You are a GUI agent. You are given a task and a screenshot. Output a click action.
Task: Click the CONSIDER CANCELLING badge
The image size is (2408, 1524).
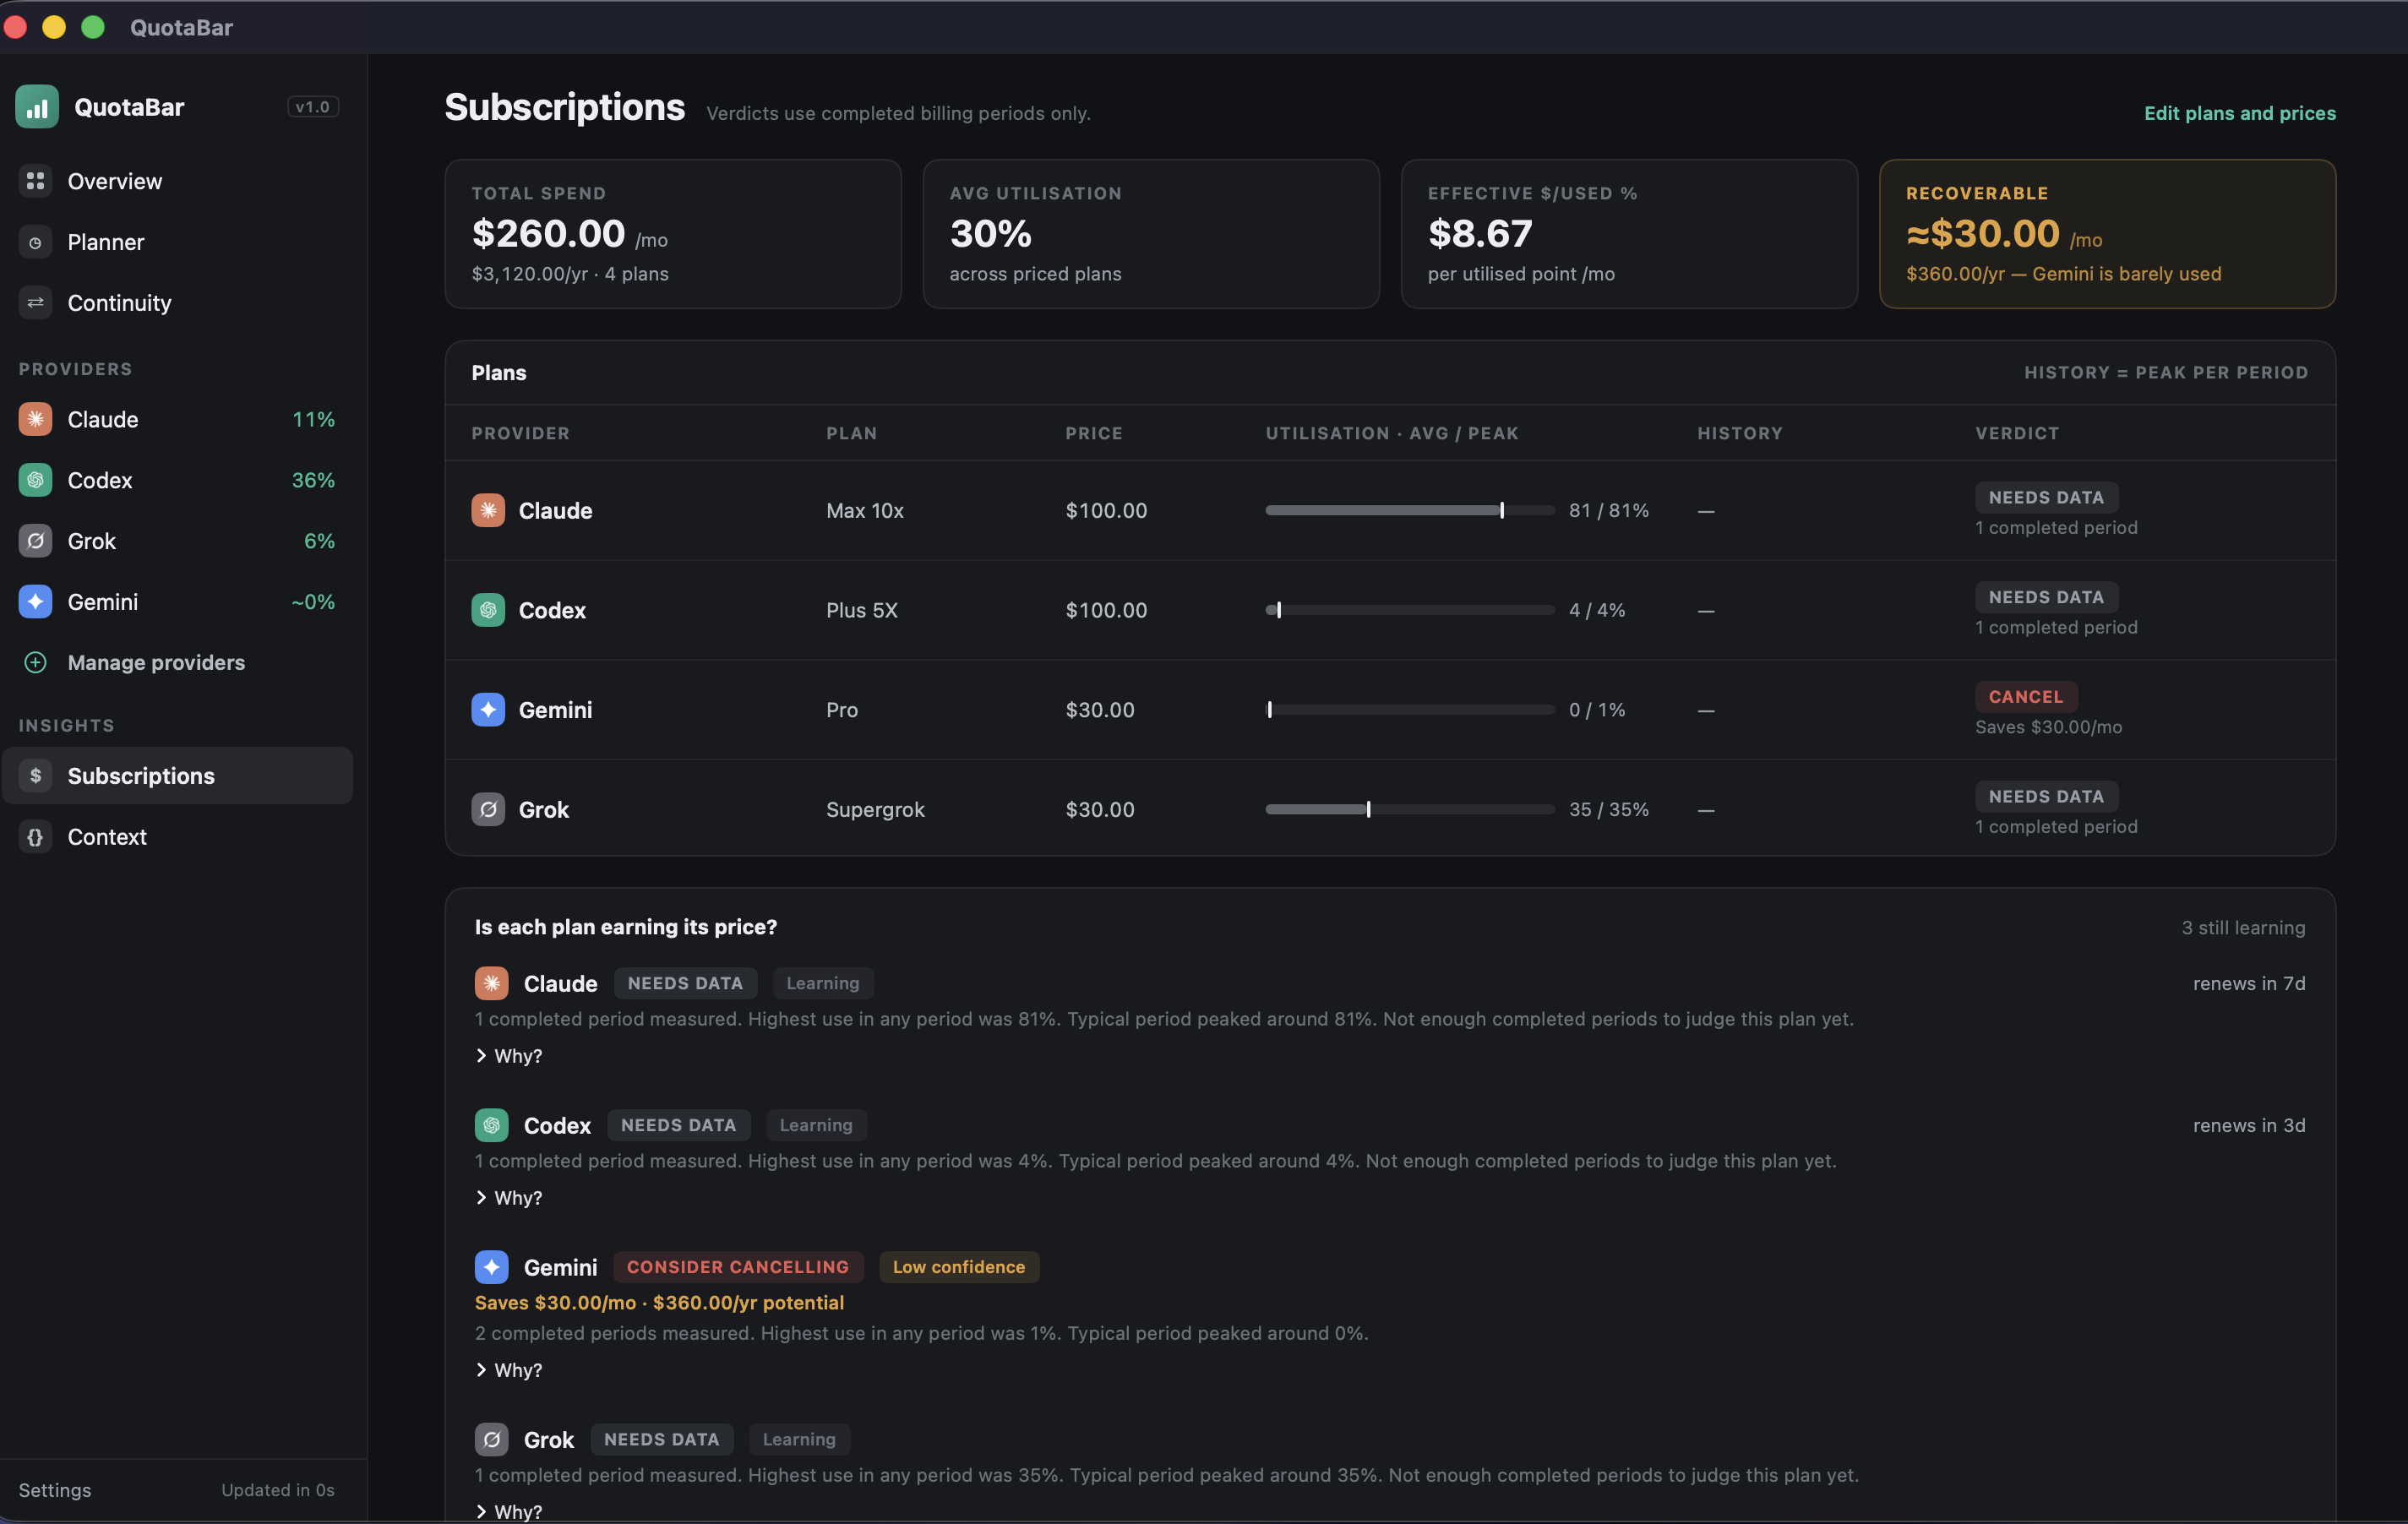(x=737, y=1267)
